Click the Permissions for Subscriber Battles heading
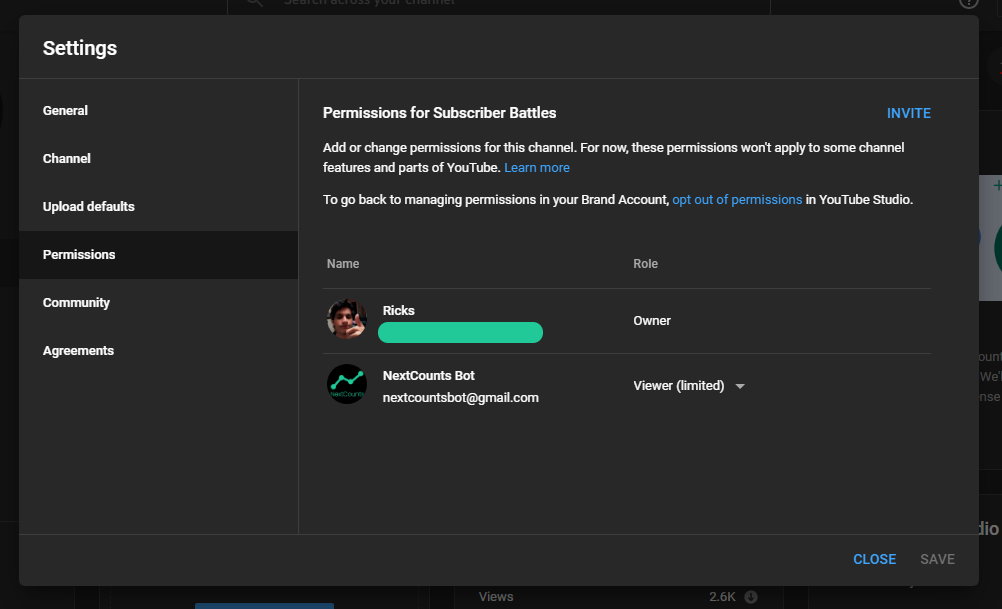 point(439,113)
